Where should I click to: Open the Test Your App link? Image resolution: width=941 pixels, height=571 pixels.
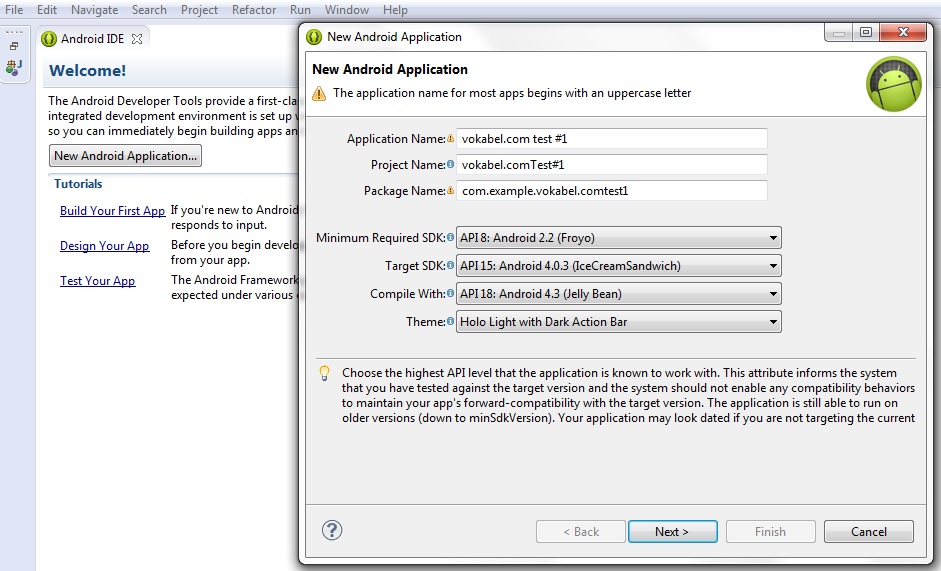(97, 280)
